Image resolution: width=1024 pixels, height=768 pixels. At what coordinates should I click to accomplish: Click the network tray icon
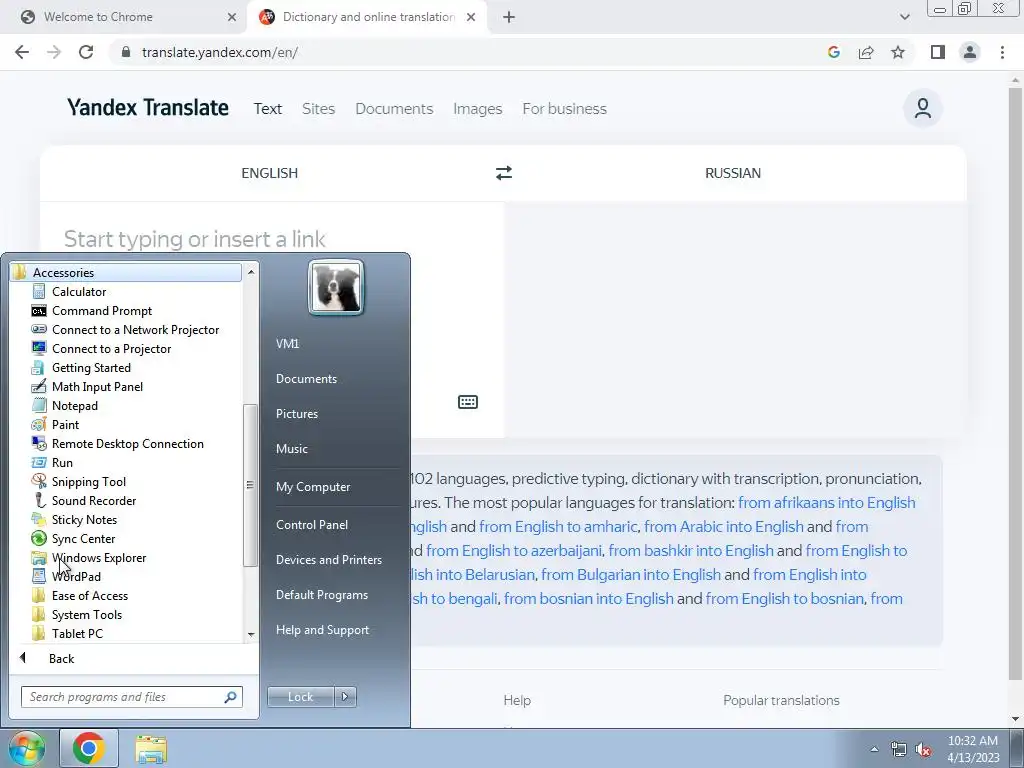point(899,750)
